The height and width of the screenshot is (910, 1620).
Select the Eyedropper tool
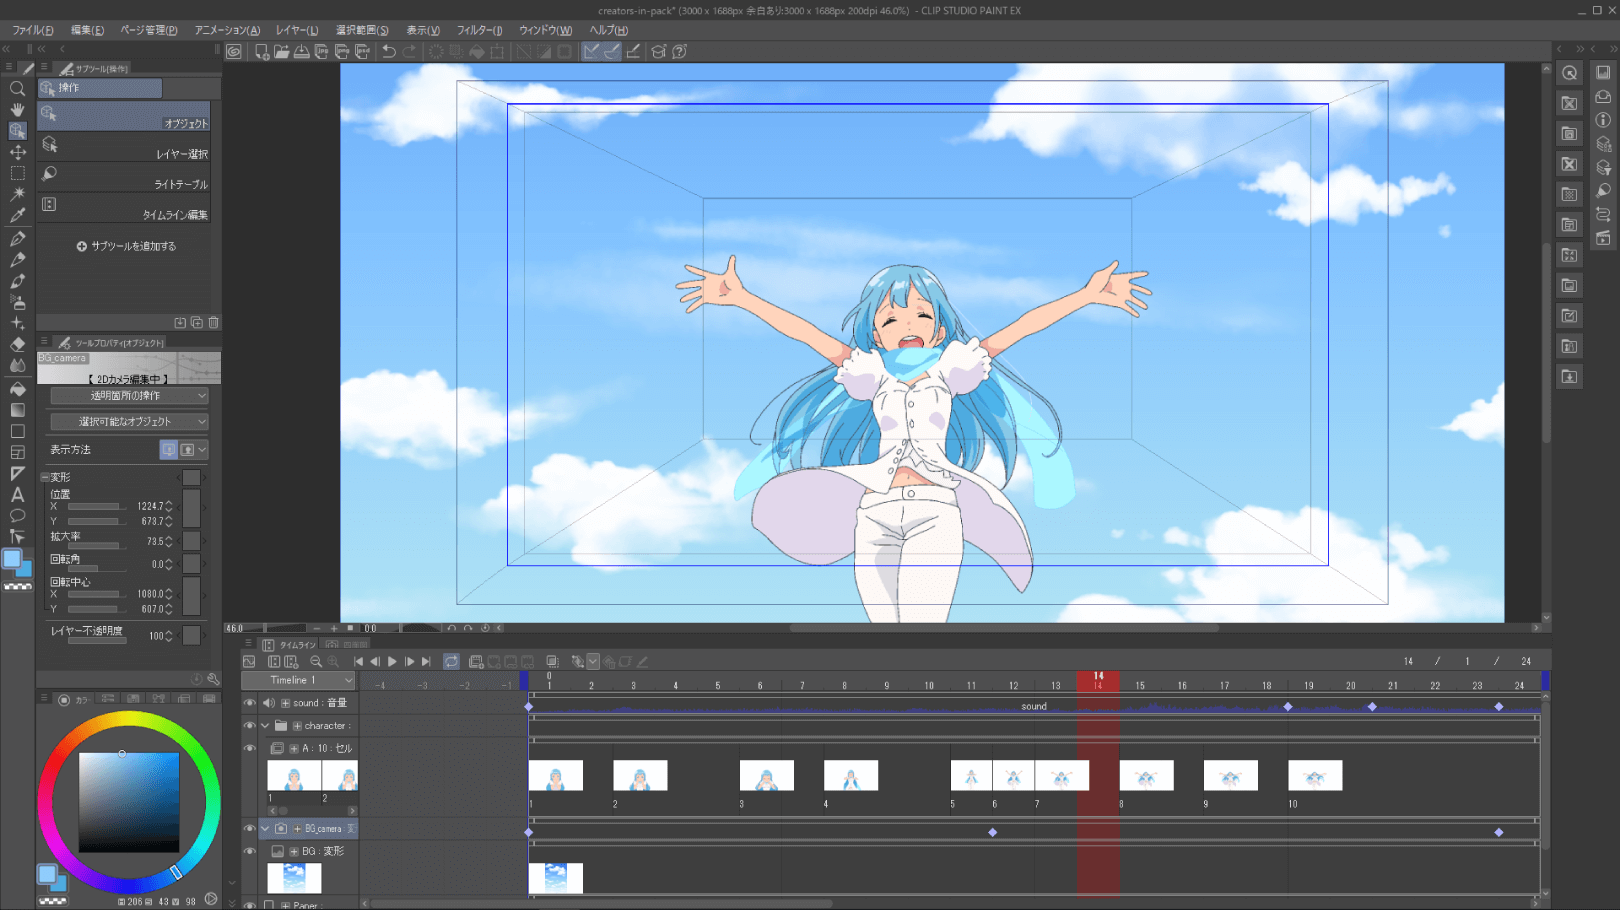pyautogui.click(x=17, y=215)
